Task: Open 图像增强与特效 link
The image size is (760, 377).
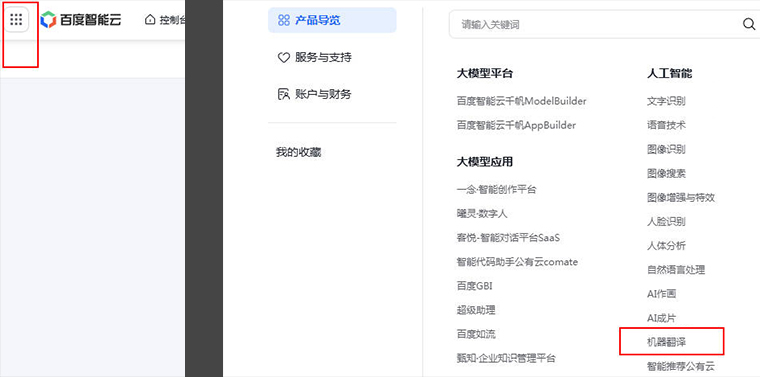Action: tap(681, 198)
